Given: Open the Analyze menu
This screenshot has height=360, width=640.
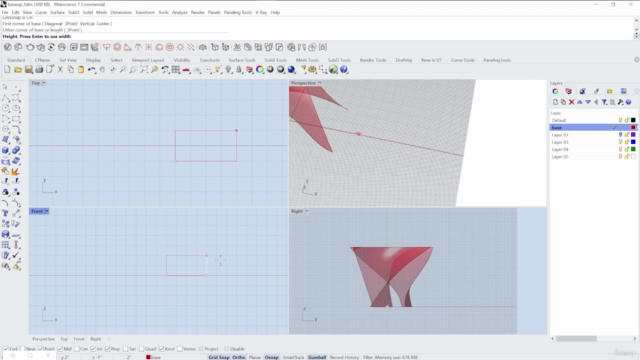Looking at the screenshot, I should pos(180,12).
